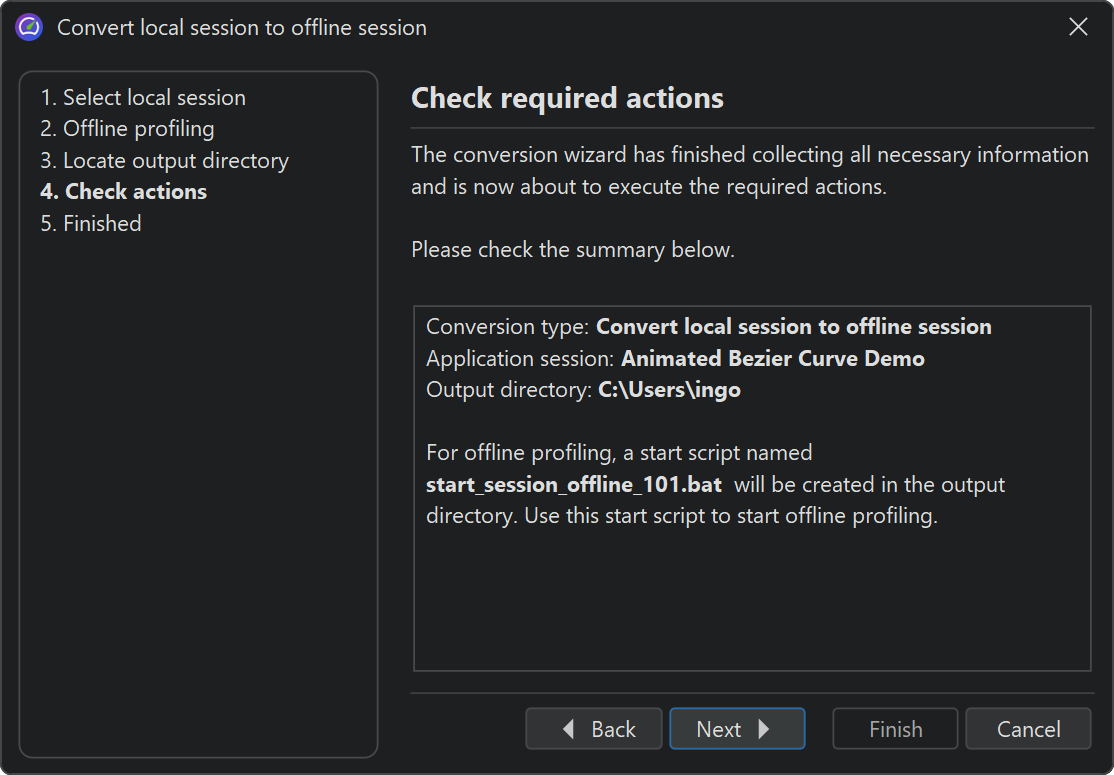Click the Please check the summary text
The image size is (1114, 775).
[x=572, y=250]
